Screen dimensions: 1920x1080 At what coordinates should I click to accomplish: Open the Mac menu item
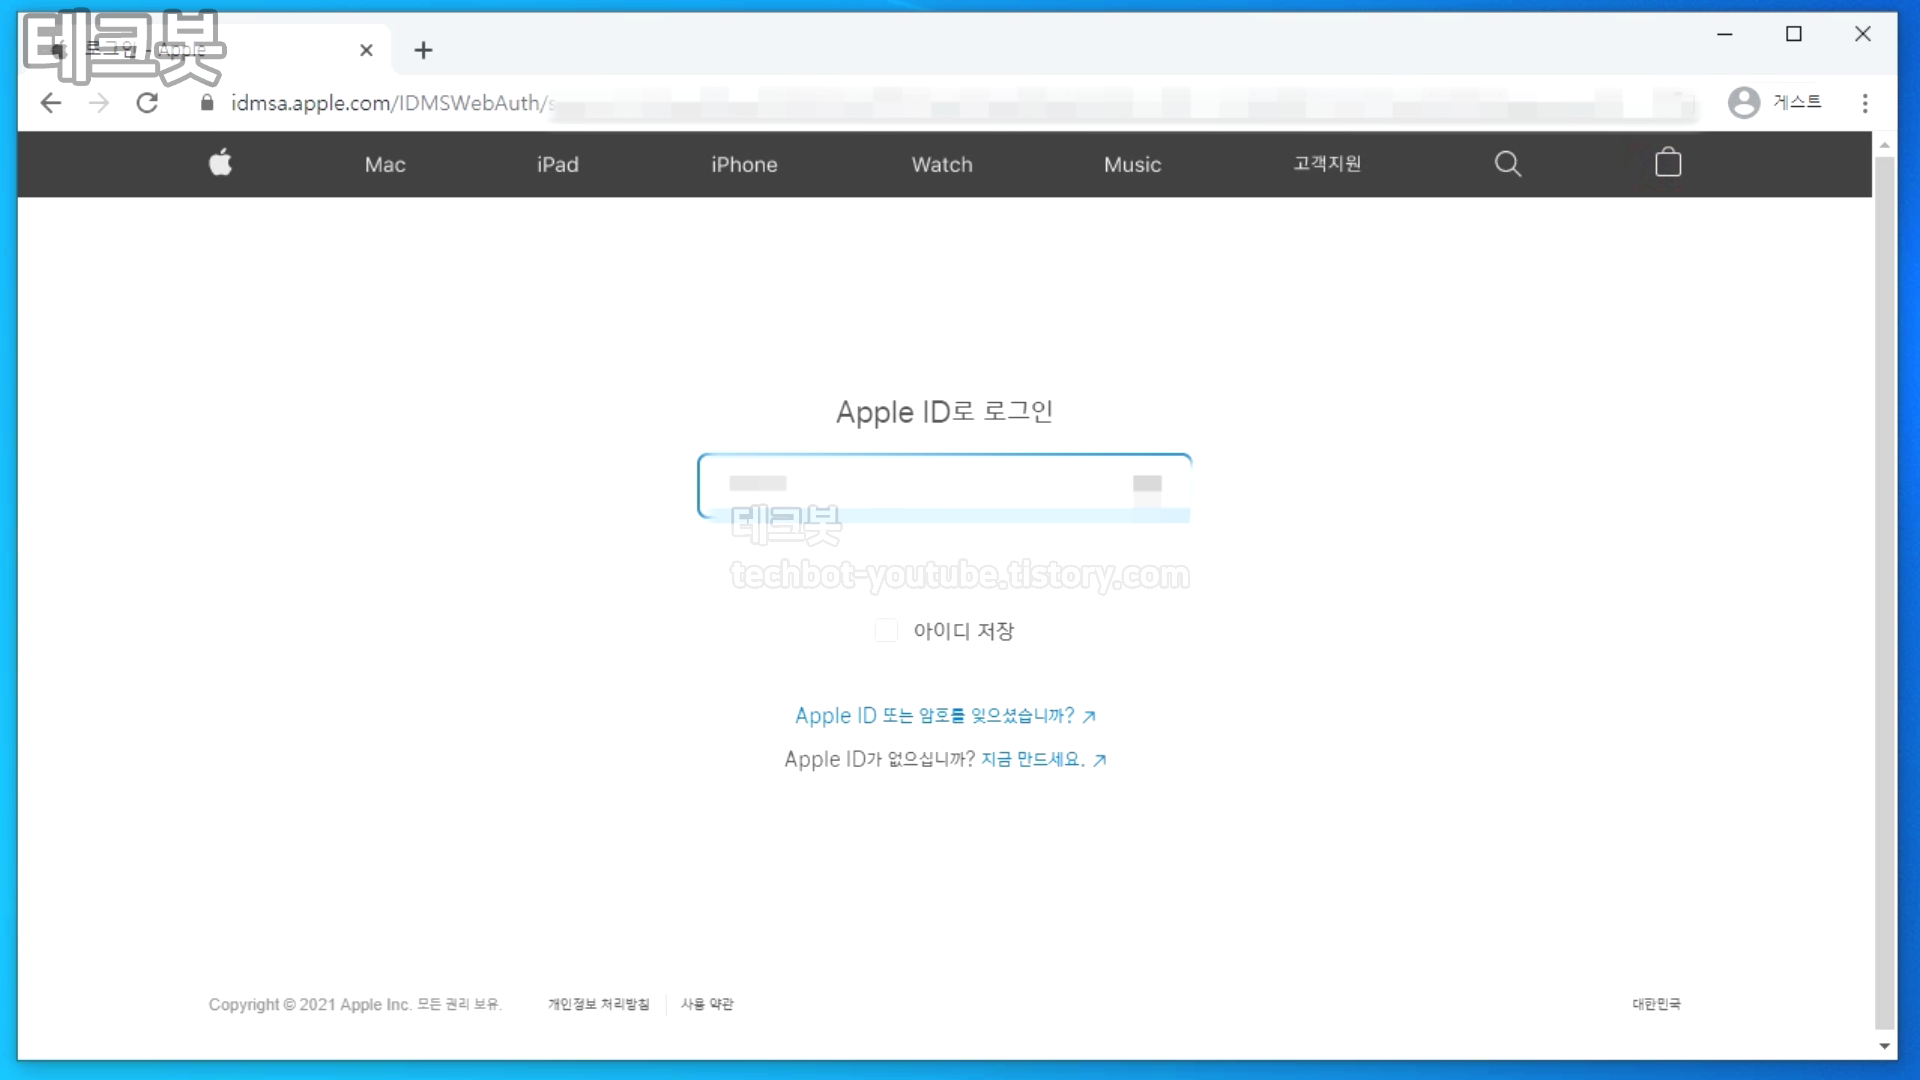pyautogui.click(x=385, y=165)
